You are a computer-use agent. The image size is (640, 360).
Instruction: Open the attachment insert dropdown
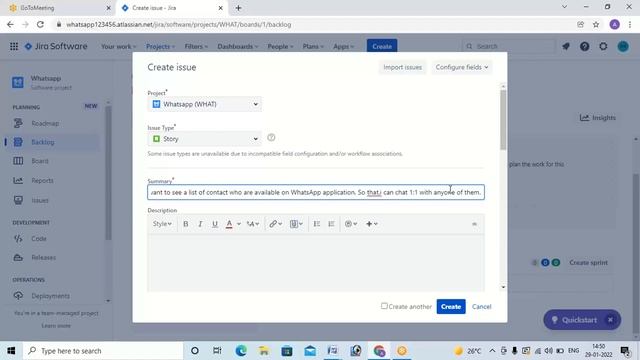(x=296, y=224)
